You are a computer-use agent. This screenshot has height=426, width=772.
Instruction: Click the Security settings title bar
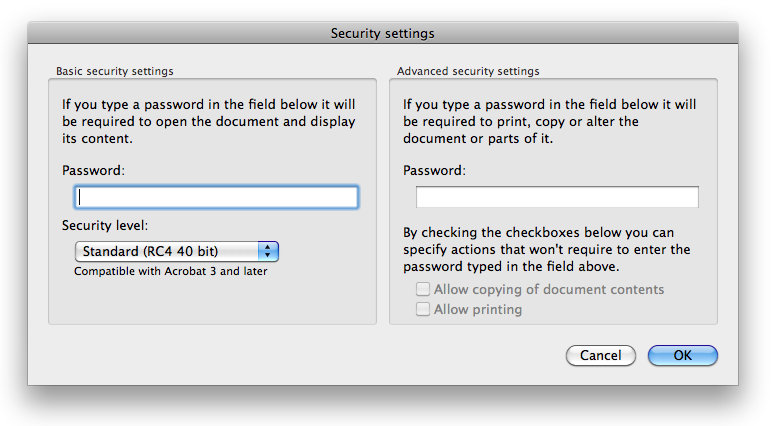[383, 33]
